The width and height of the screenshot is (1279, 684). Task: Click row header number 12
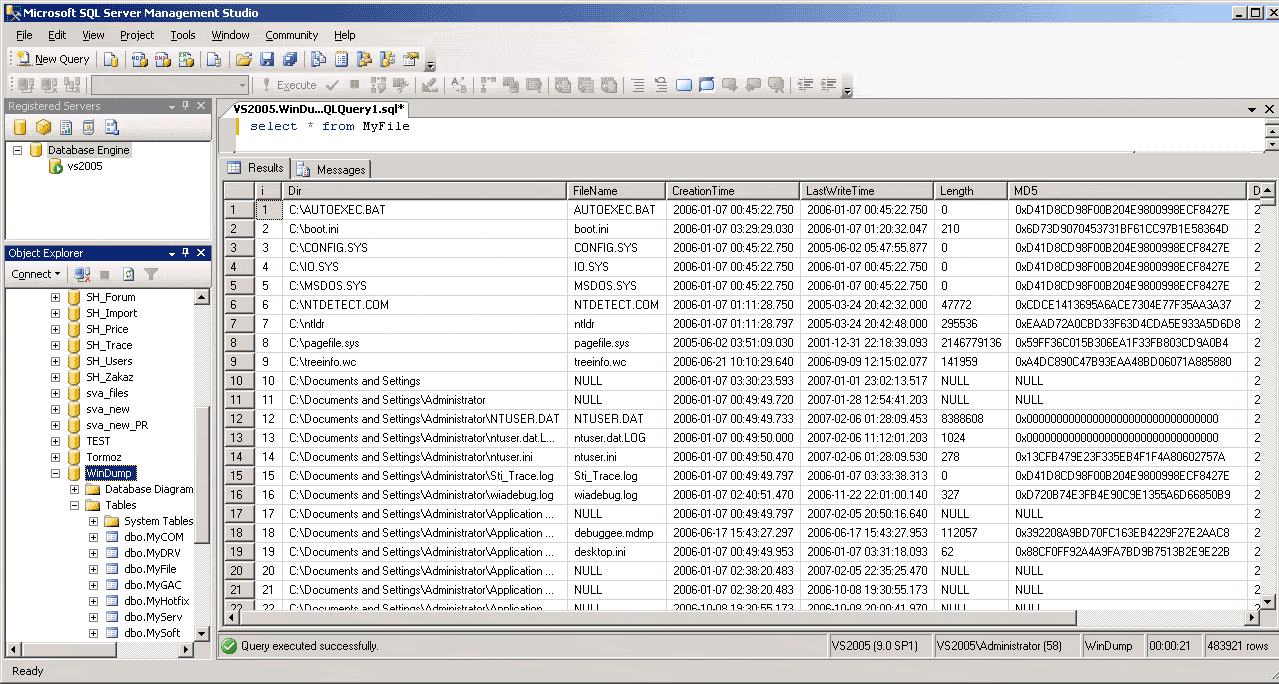pyautogui.click(x=237, y=419)
